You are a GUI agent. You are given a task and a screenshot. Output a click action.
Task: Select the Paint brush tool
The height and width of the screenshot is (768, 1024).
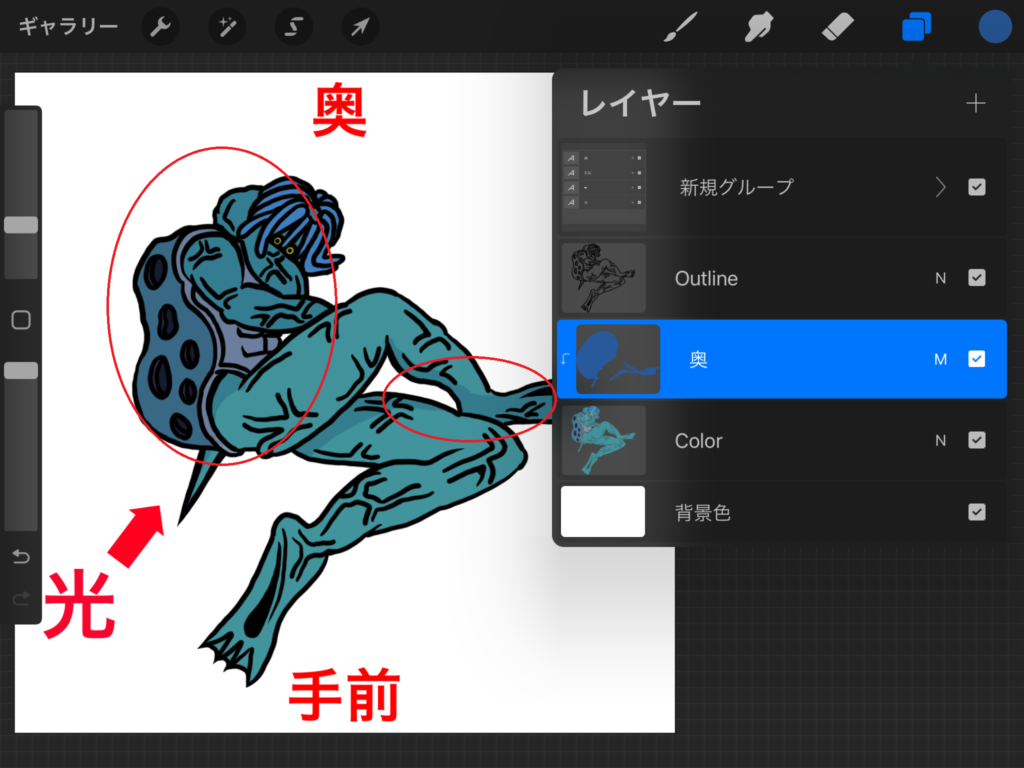tap(680, 27)
